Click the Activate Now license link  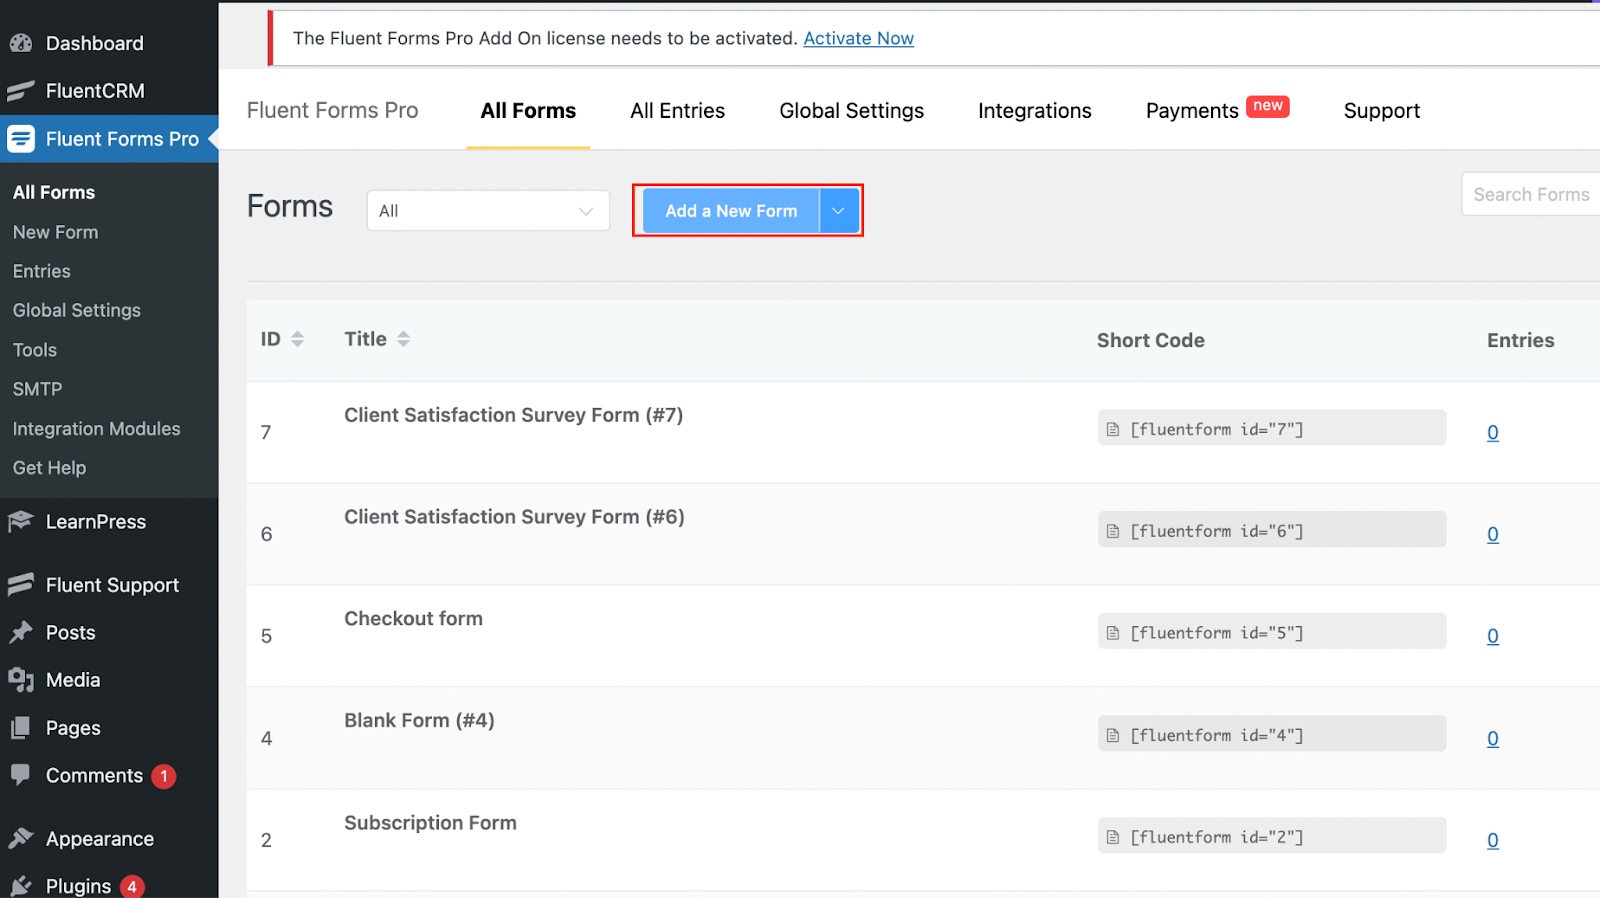tap(858, 38)
